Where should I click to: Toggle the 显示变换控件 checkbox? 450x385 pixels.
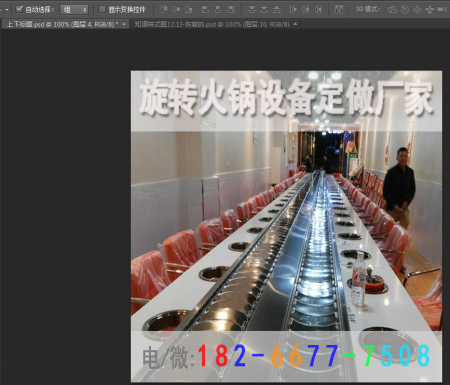[x=102, y=9]
